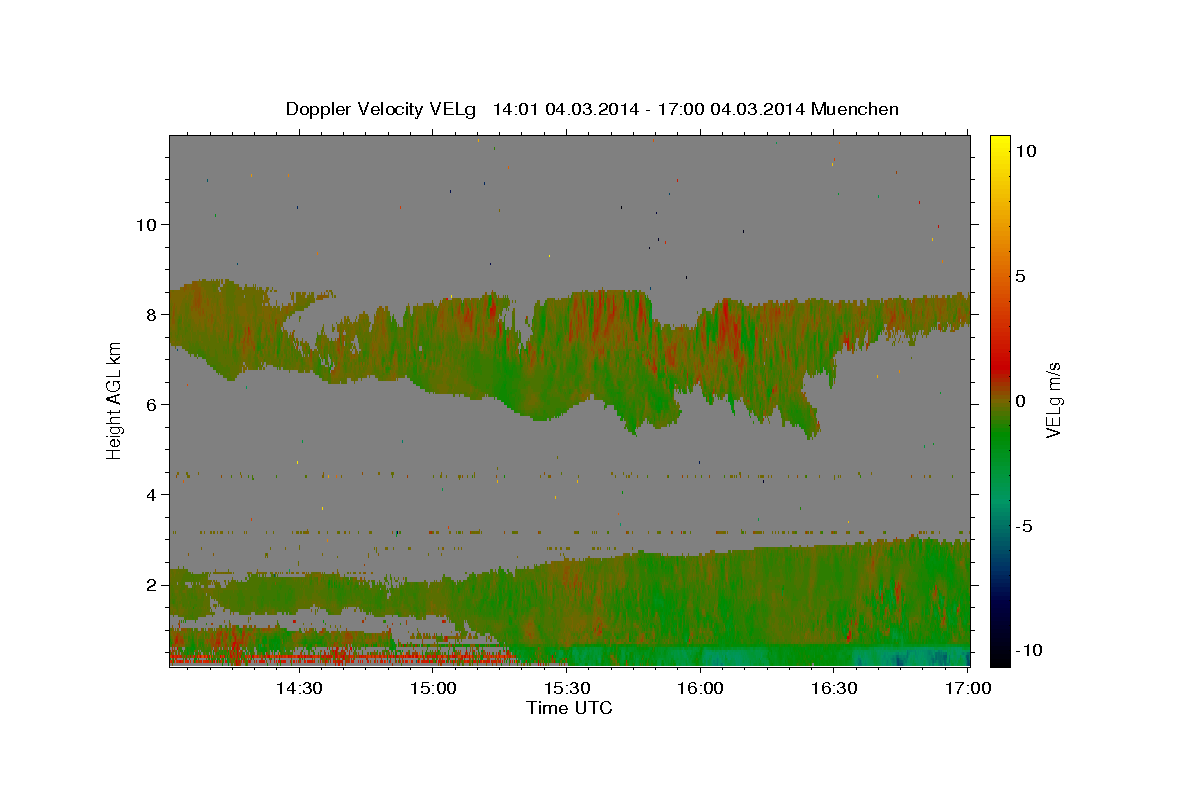Click the height axis label 10
This screenshot has width=1200, height=800.
146,224
